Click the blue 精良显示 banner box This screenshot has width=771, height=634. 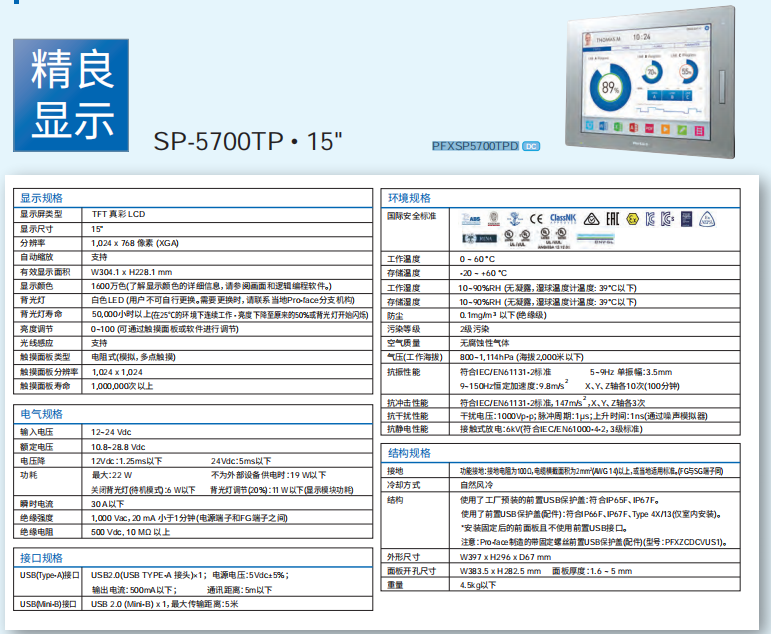click(x=71, y=95)
